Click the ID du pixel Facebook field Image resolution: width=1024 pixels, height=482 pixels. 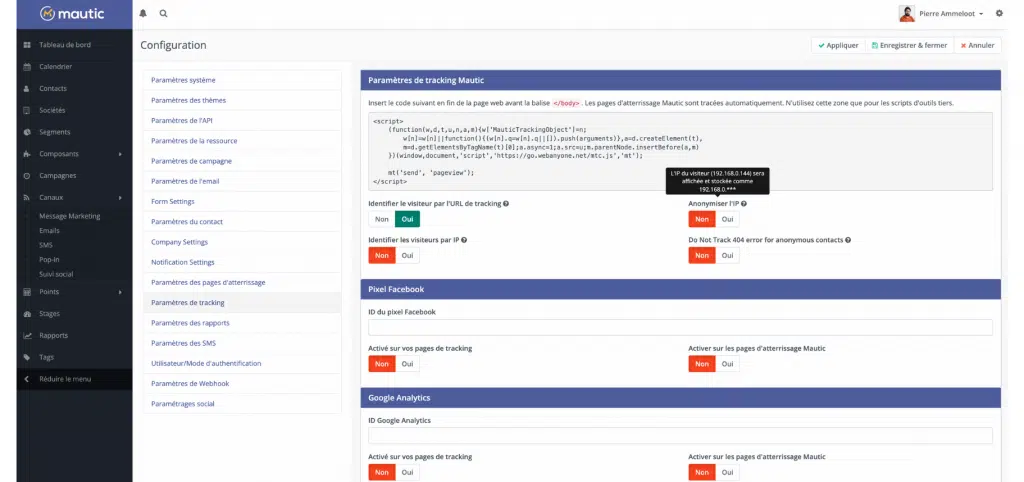coord(680,327)
